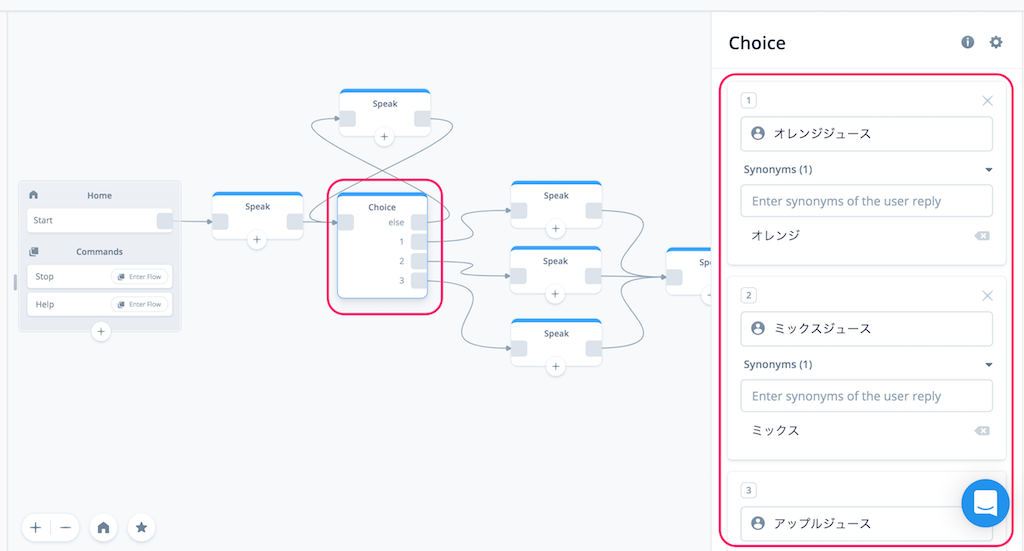Remove choice number 2 with X

987,296
